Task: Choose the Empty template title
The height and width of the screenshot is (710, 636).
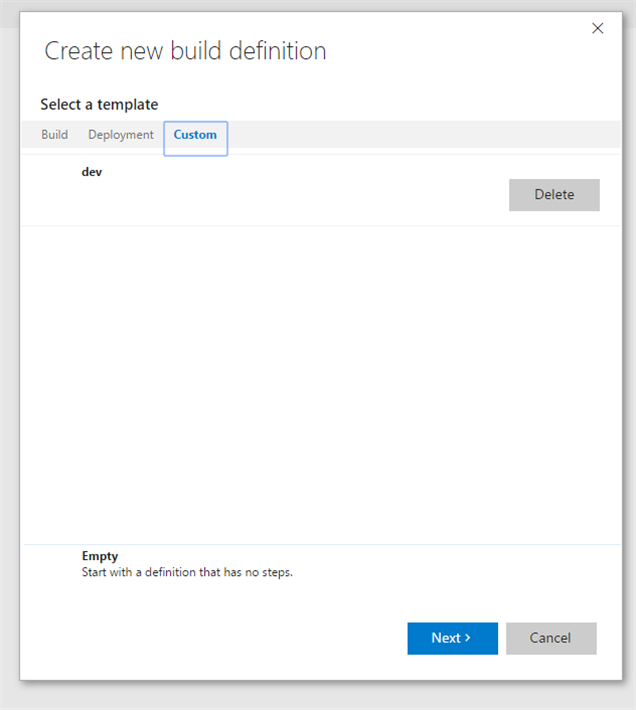Action: click(100, 556)
